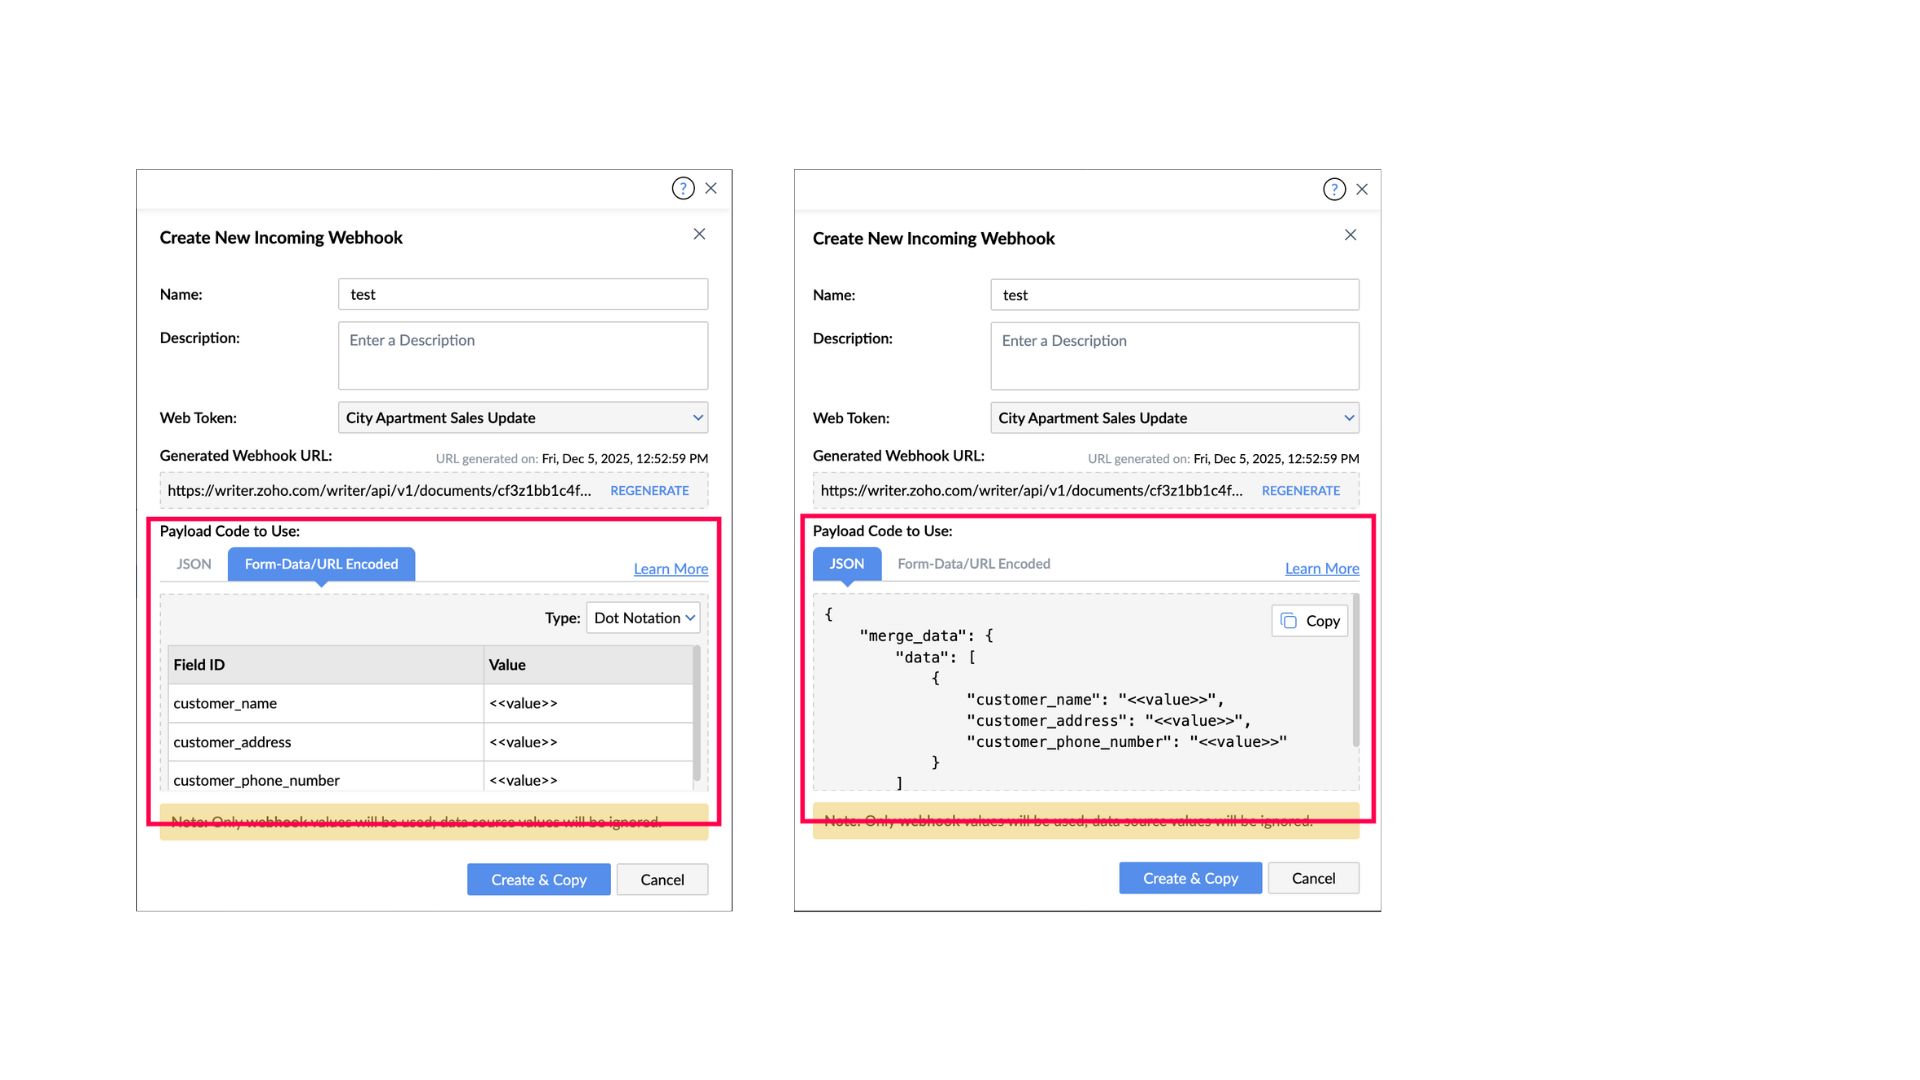The image size is (1920, 1080).
Task: Close the left Create New Incoming Webhook form
Action: [x=699, y=234]
